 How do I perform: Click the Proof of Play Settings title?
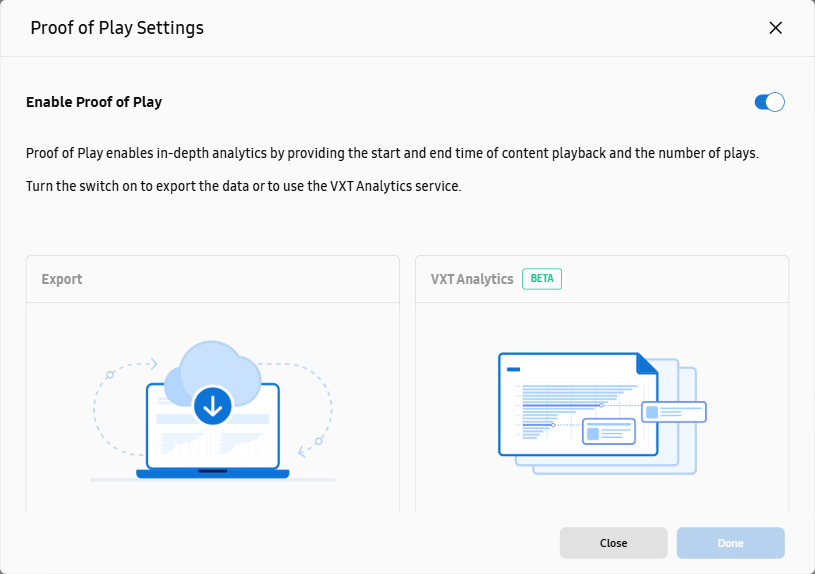(117, 28)
